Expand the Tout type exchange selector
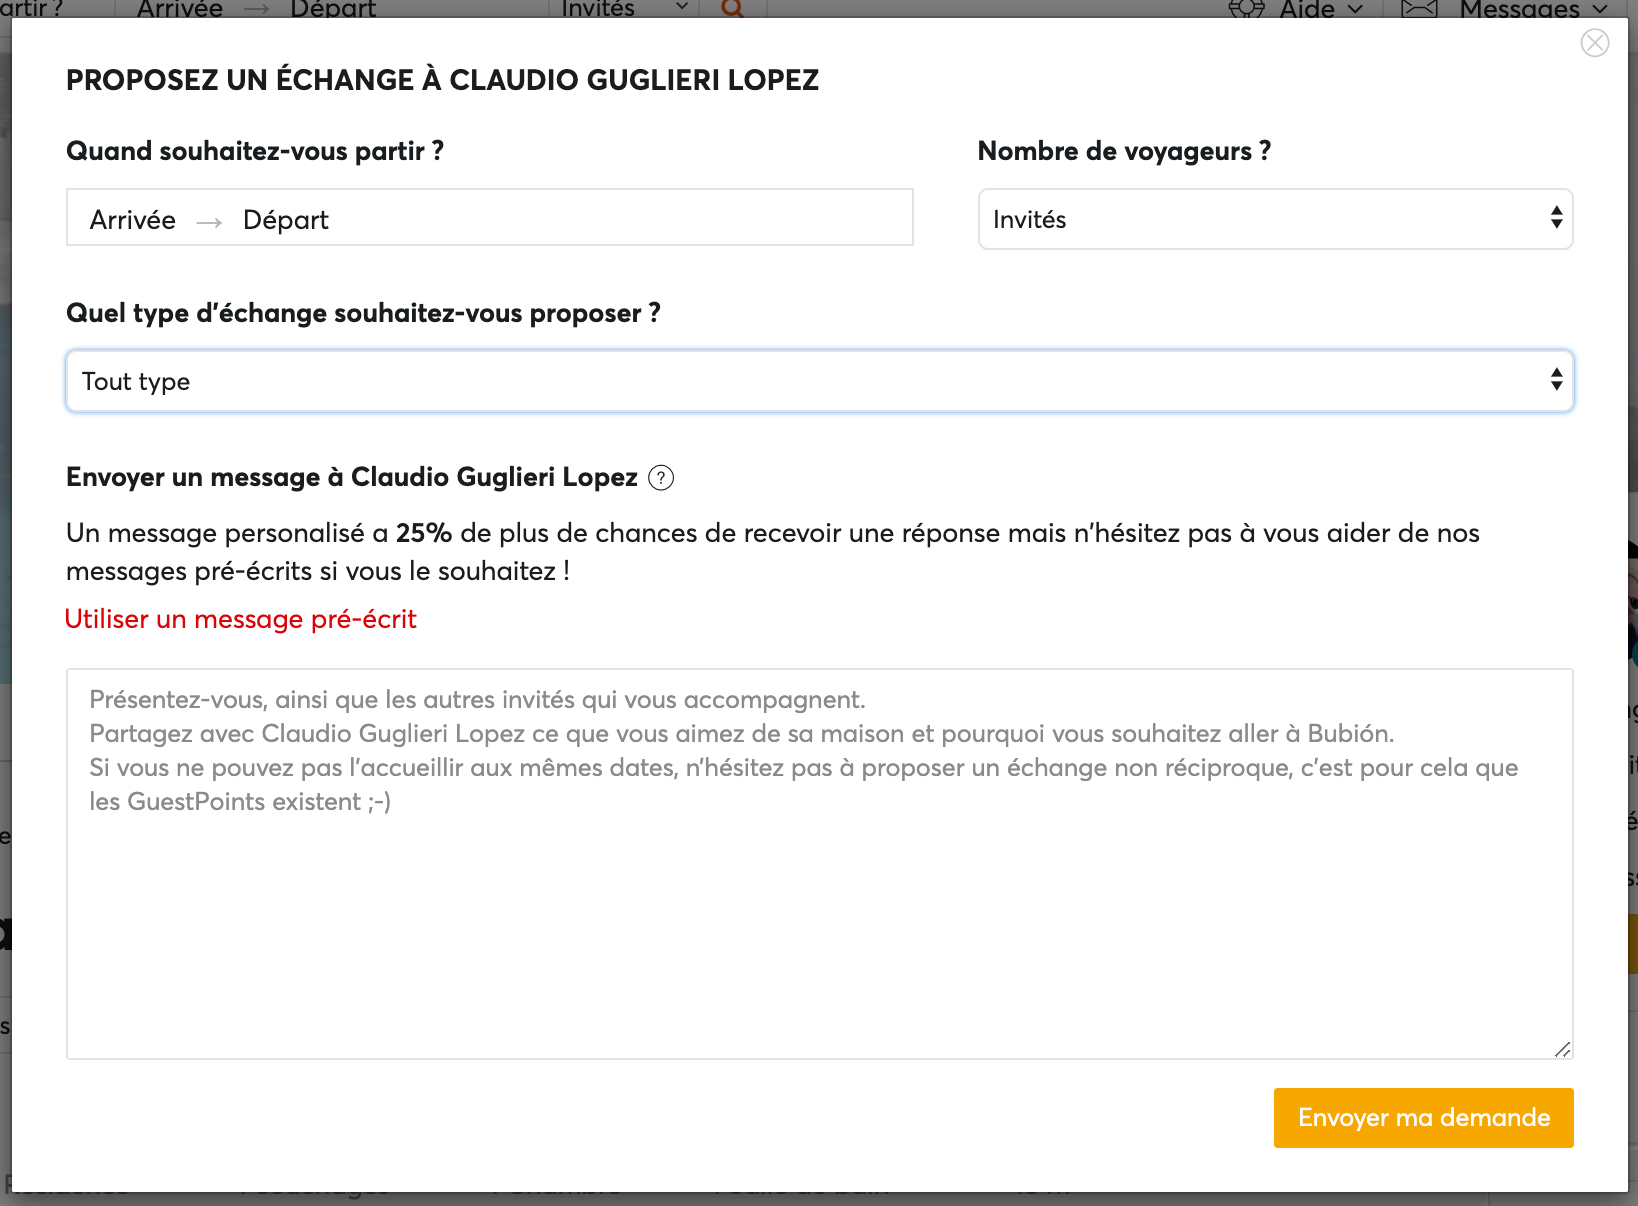 point(818,381)
